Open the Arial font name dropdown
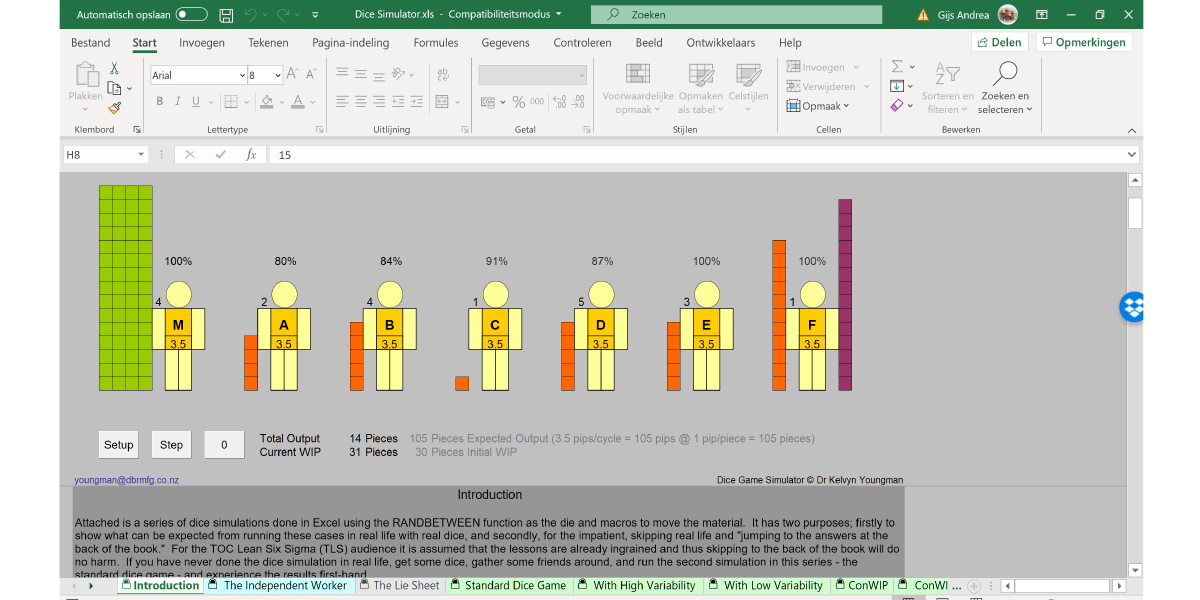The height and width of the screenshot is (600, 1200). tap(242, 76)
